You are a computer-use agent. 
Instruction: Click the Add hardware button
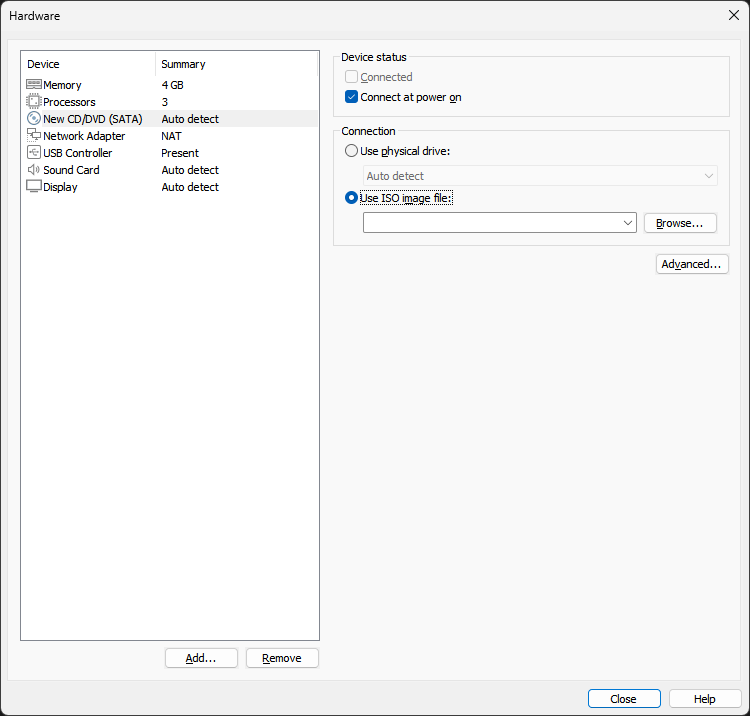pyautogui.click(x=201, y=658)
